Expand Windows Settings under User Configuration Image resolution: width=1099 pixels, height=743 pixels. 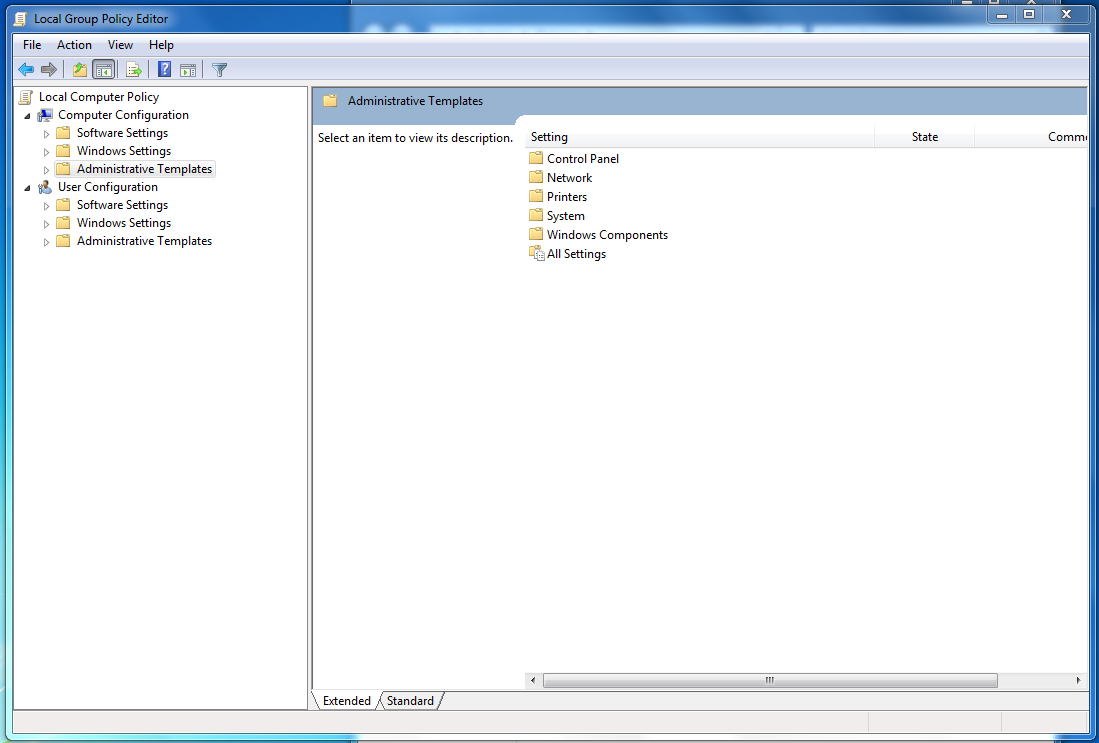(x=46, y=224)
